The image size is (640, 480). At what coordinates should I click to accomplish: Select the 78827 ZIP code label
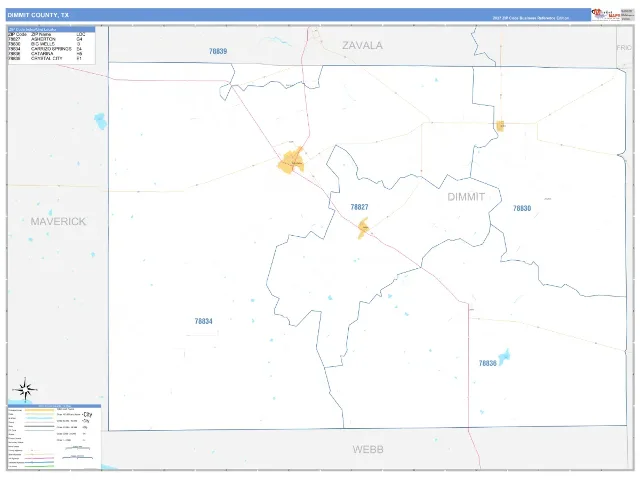359,207
